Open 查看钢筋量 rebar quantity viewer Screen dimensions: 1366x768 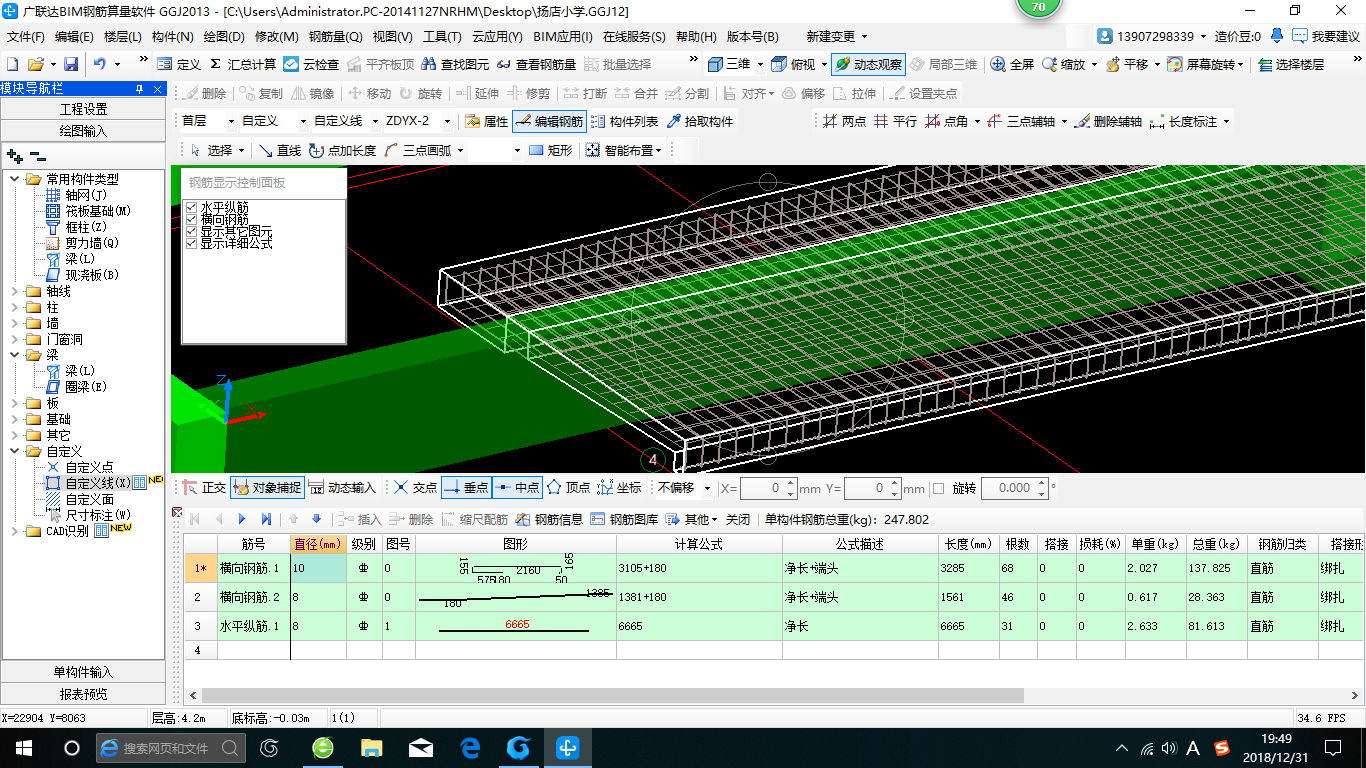pyautogui.click(x=536, y=64)
